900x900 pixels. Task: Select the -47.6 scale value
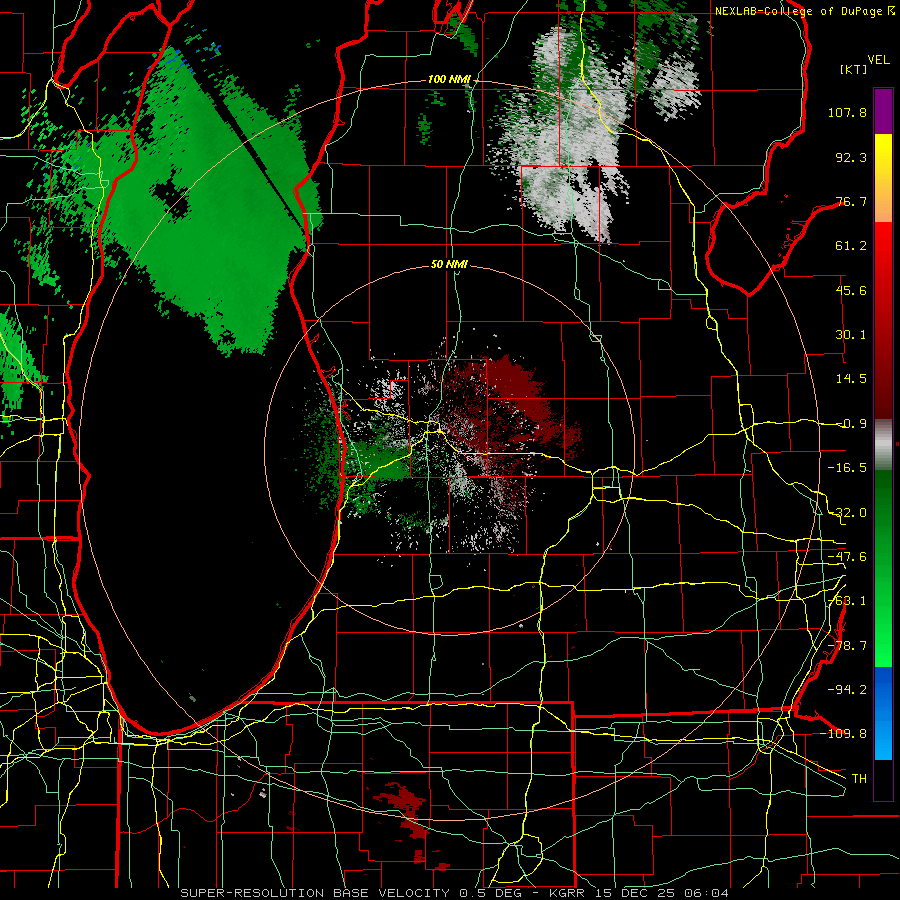(847, 556)
